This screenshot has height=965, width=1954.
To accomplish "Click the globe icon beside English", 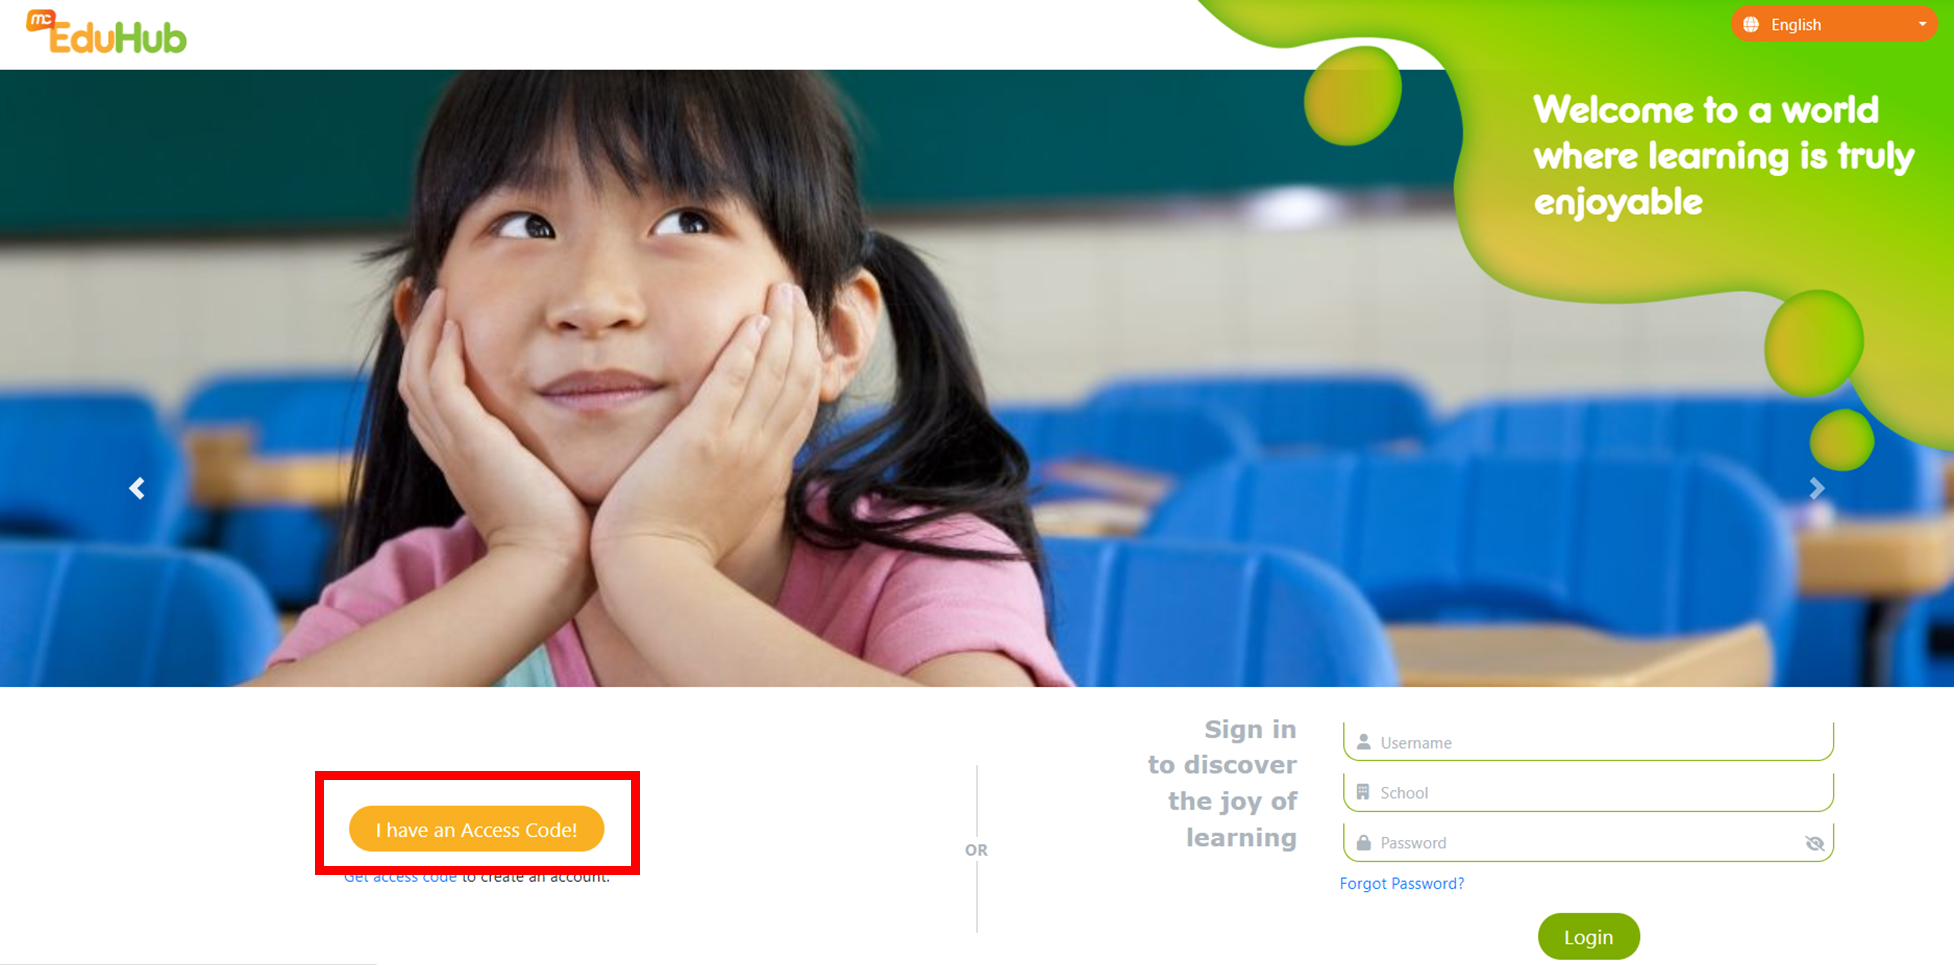I will point(1751,25).
